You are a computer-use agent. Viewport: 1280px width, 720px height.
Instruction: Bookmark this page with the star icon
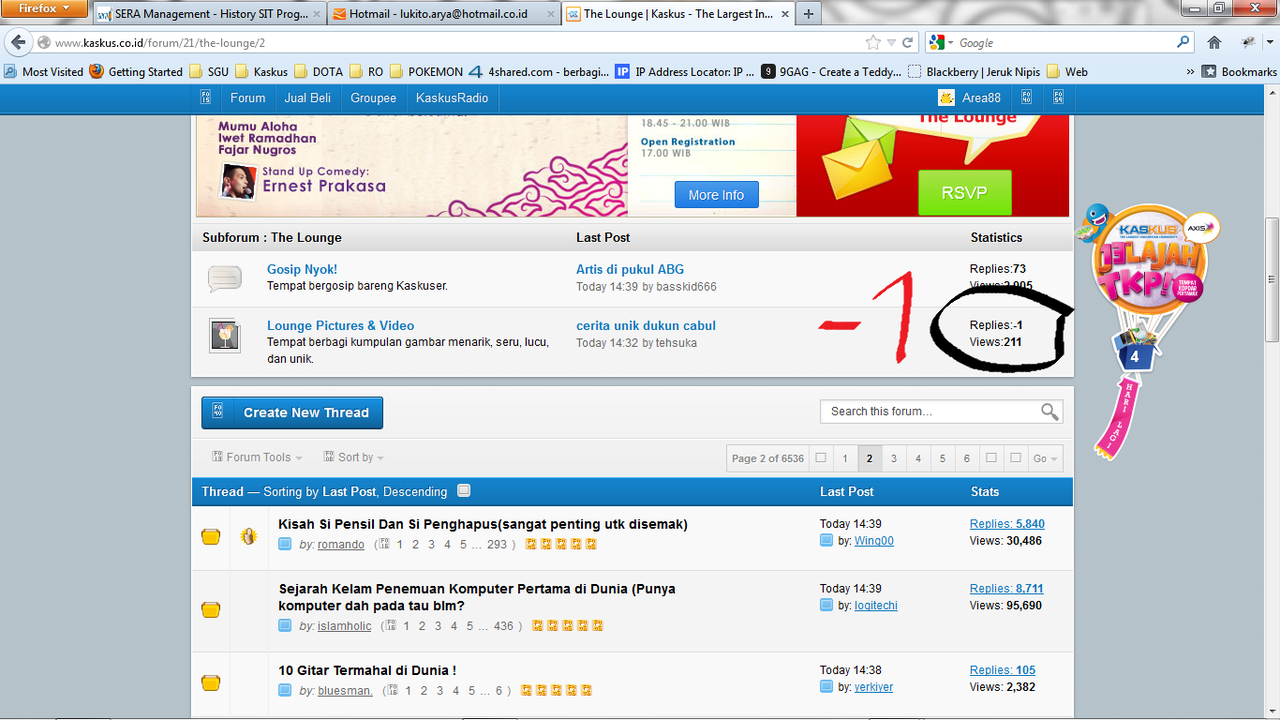pos(873,43)
